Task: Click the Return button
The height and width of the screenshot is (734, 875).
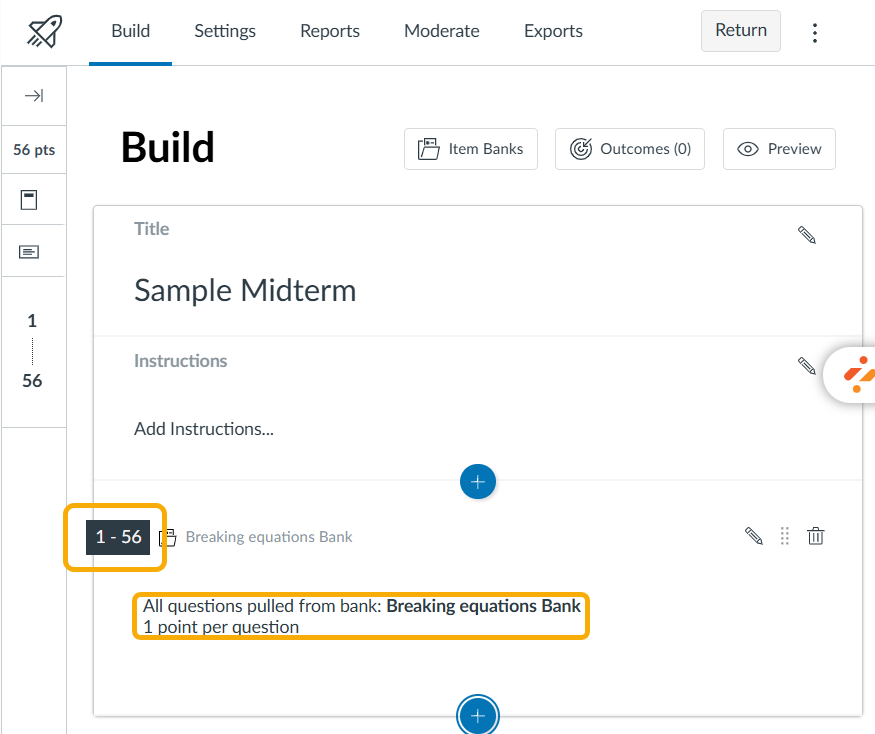Action: click(x=741, y=31)
